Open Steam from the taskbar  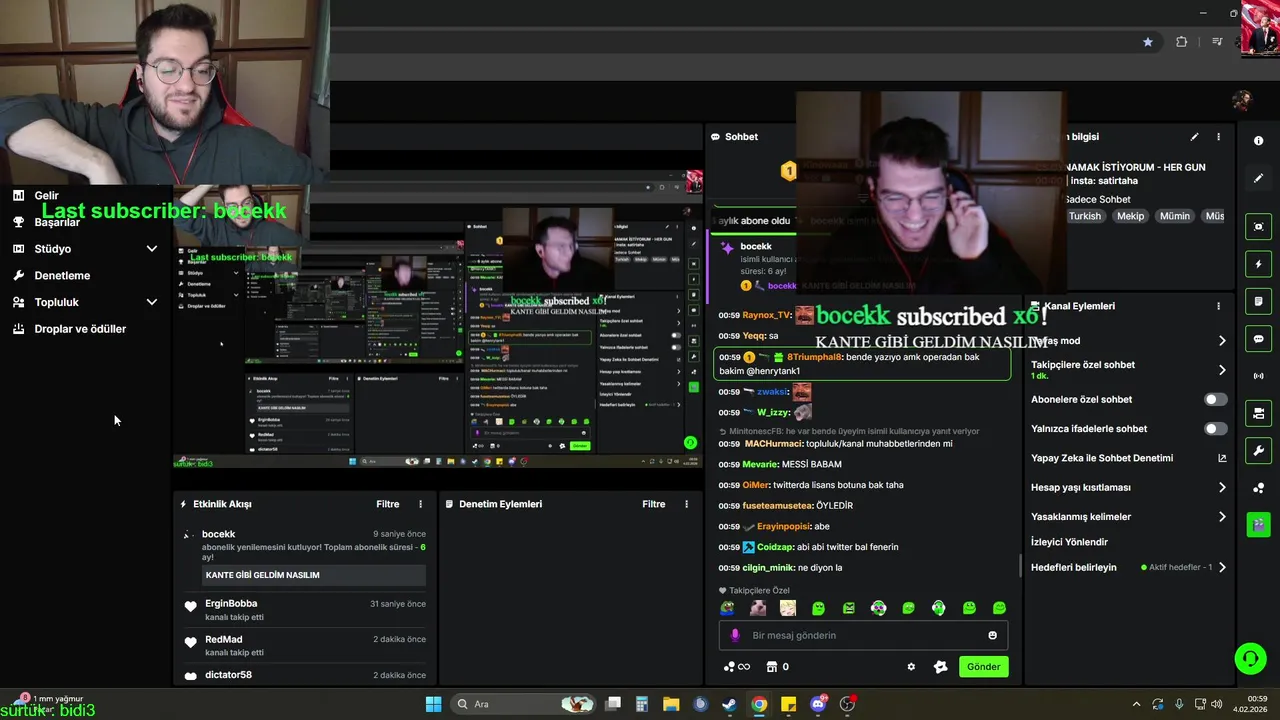pos(730,704)
